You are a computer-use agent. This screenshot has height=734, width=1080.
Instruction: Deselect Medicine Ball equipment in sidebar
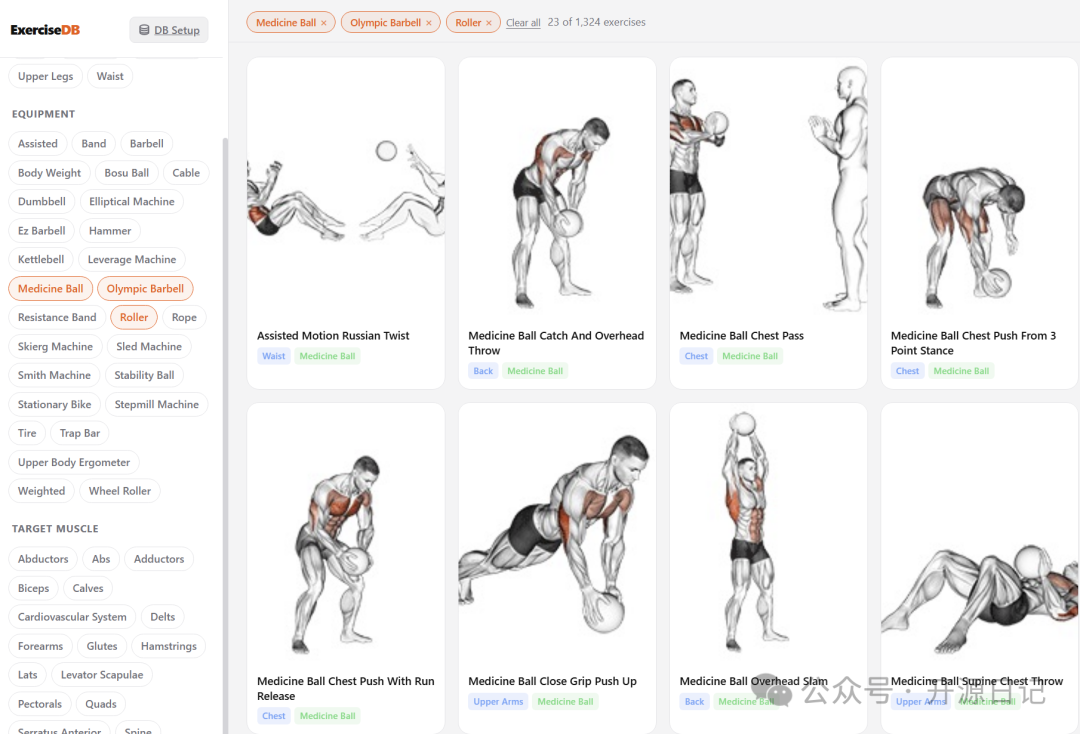coord(50,289)
